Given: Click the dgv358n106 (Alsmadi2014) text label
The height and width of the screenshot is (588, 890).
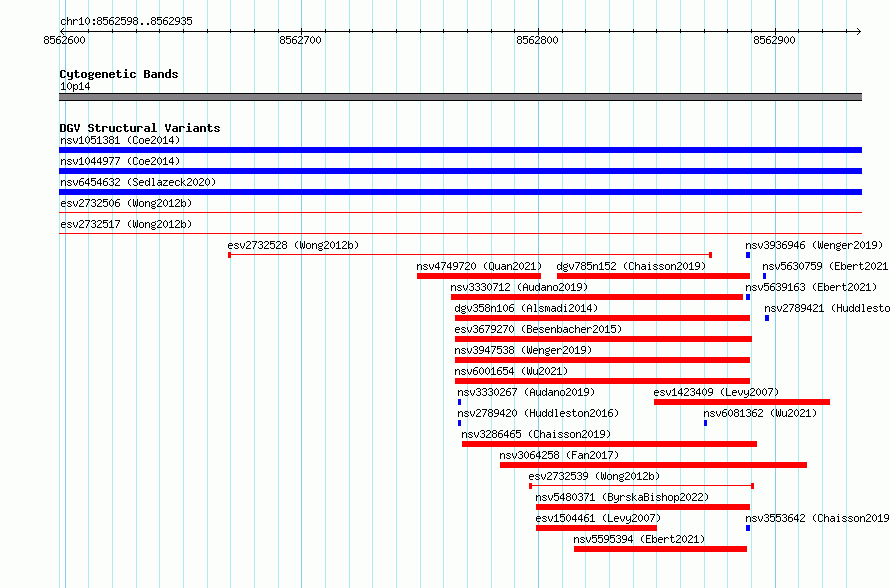Looking at the screenshot, I should click(x=526, y=308).
